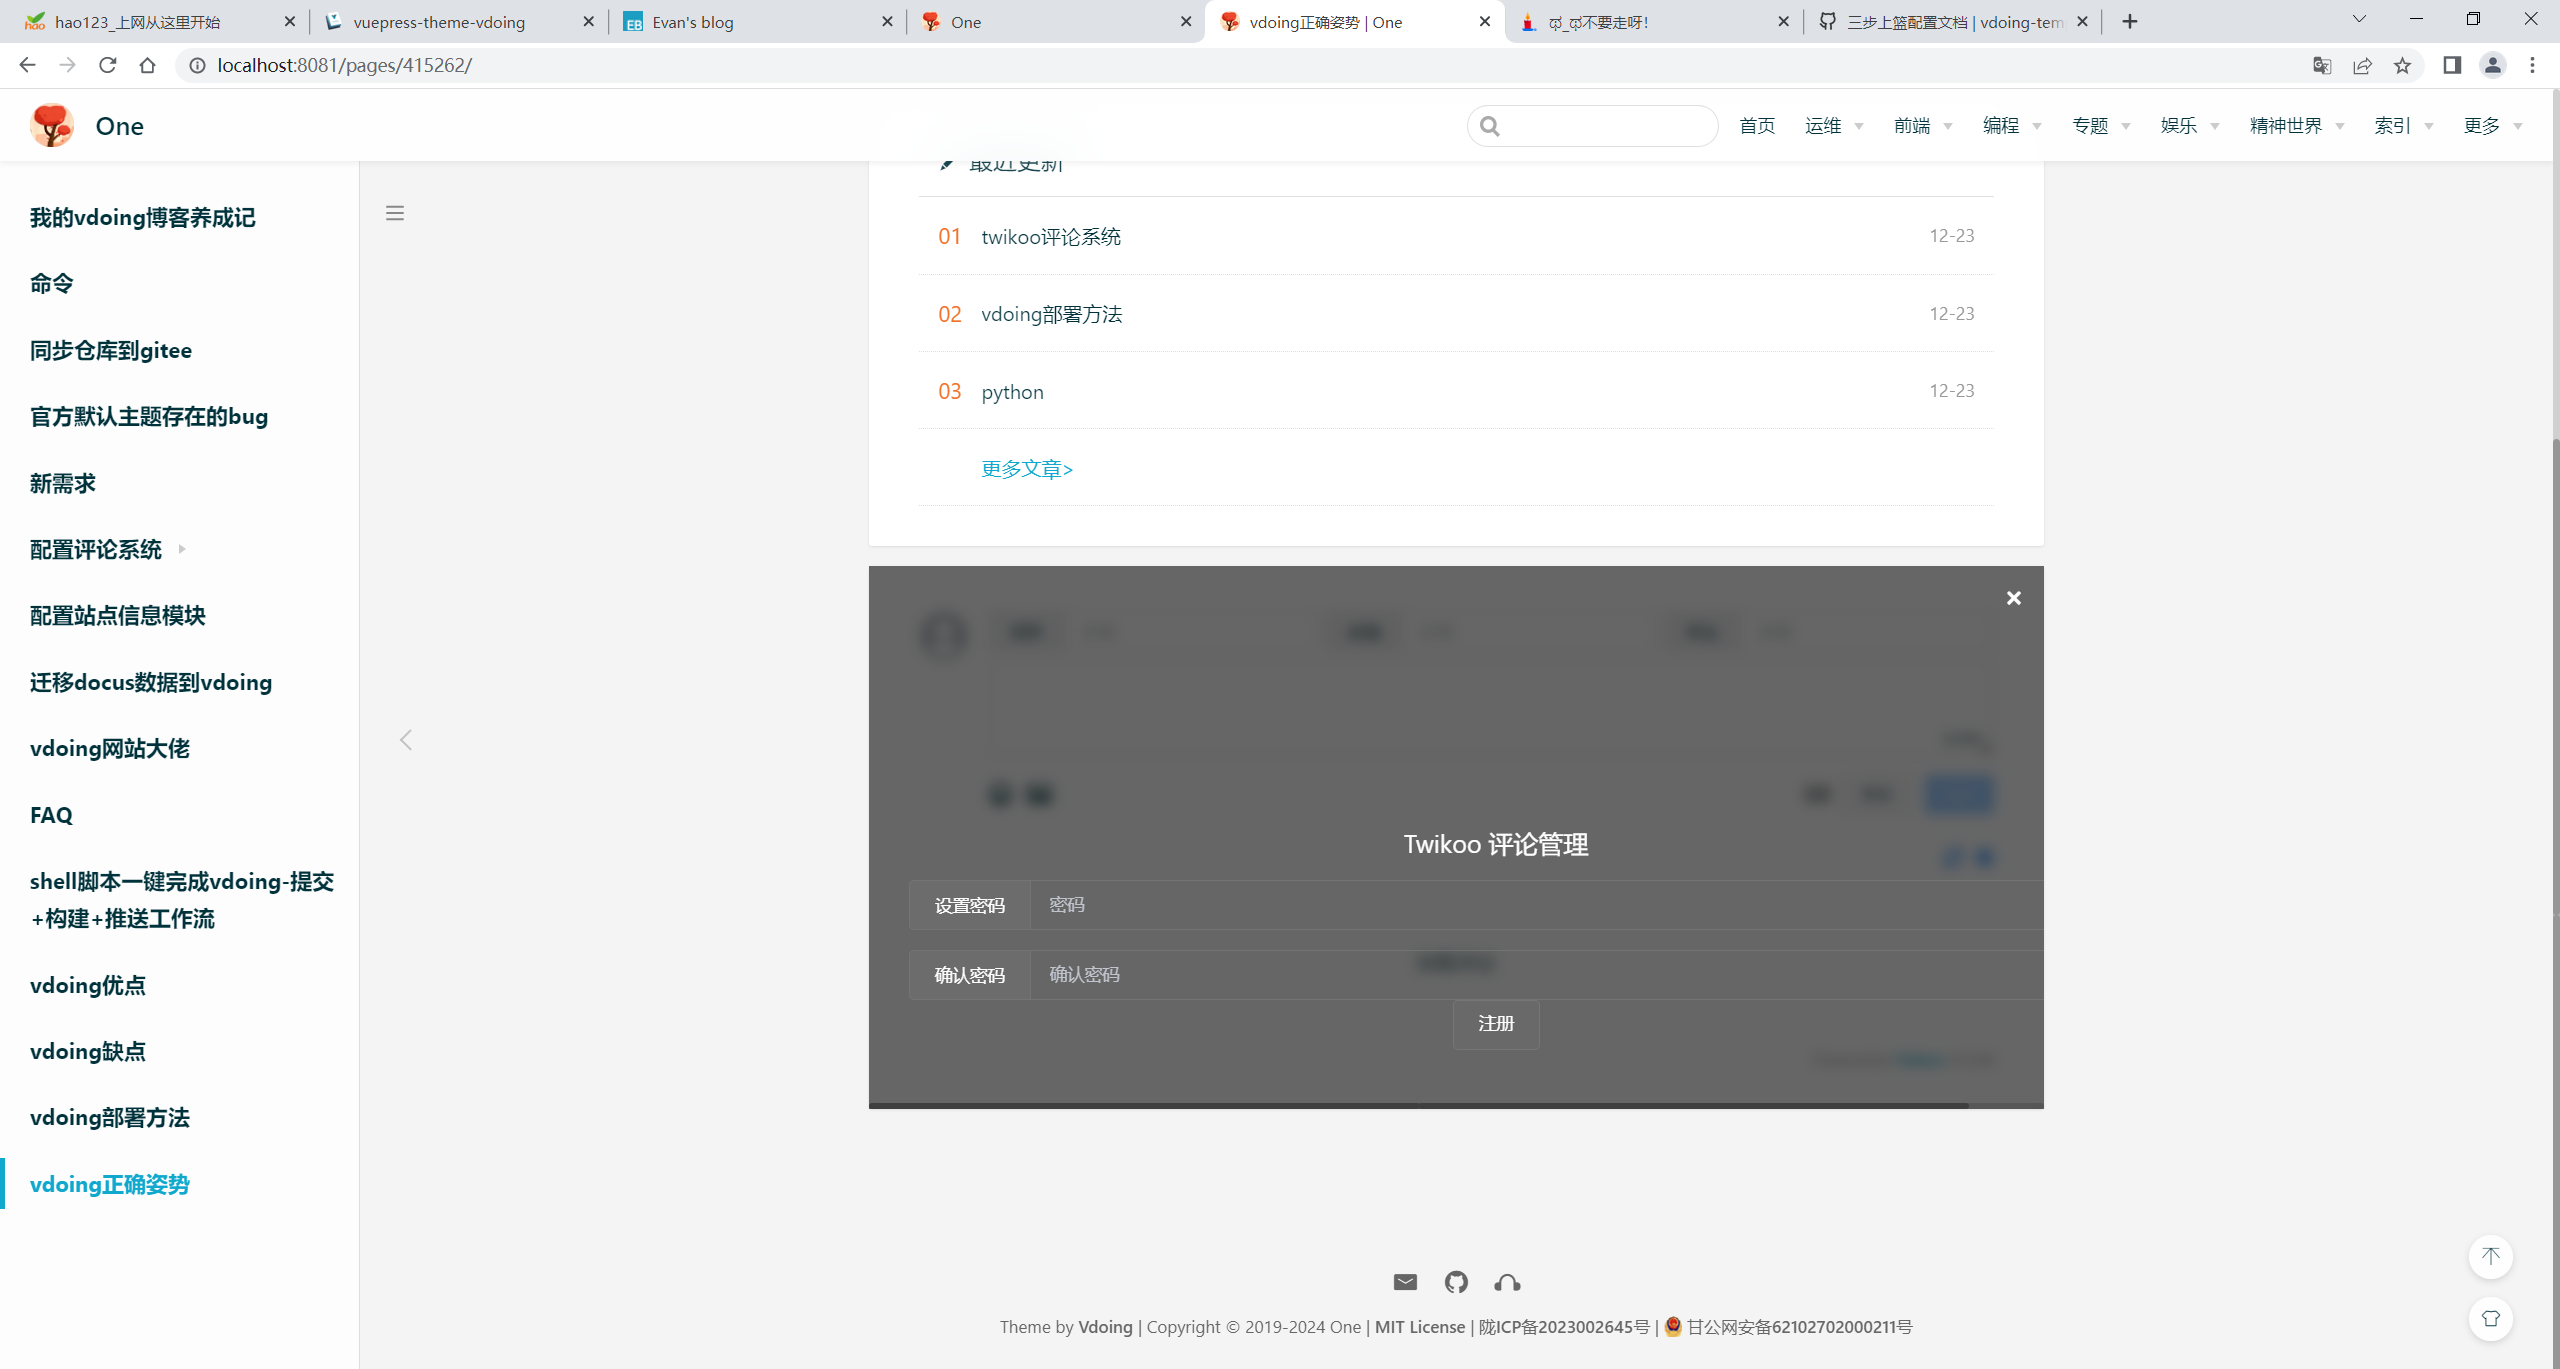2560x1369 pixels.
Task: Switch to 三步上篮配置文档 tab
Action: pos(1953,21)
